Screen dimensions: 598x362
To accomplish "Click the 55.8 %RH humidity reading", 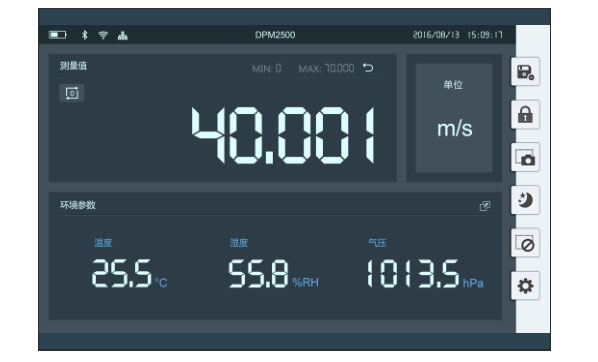I will coord(273,274).
